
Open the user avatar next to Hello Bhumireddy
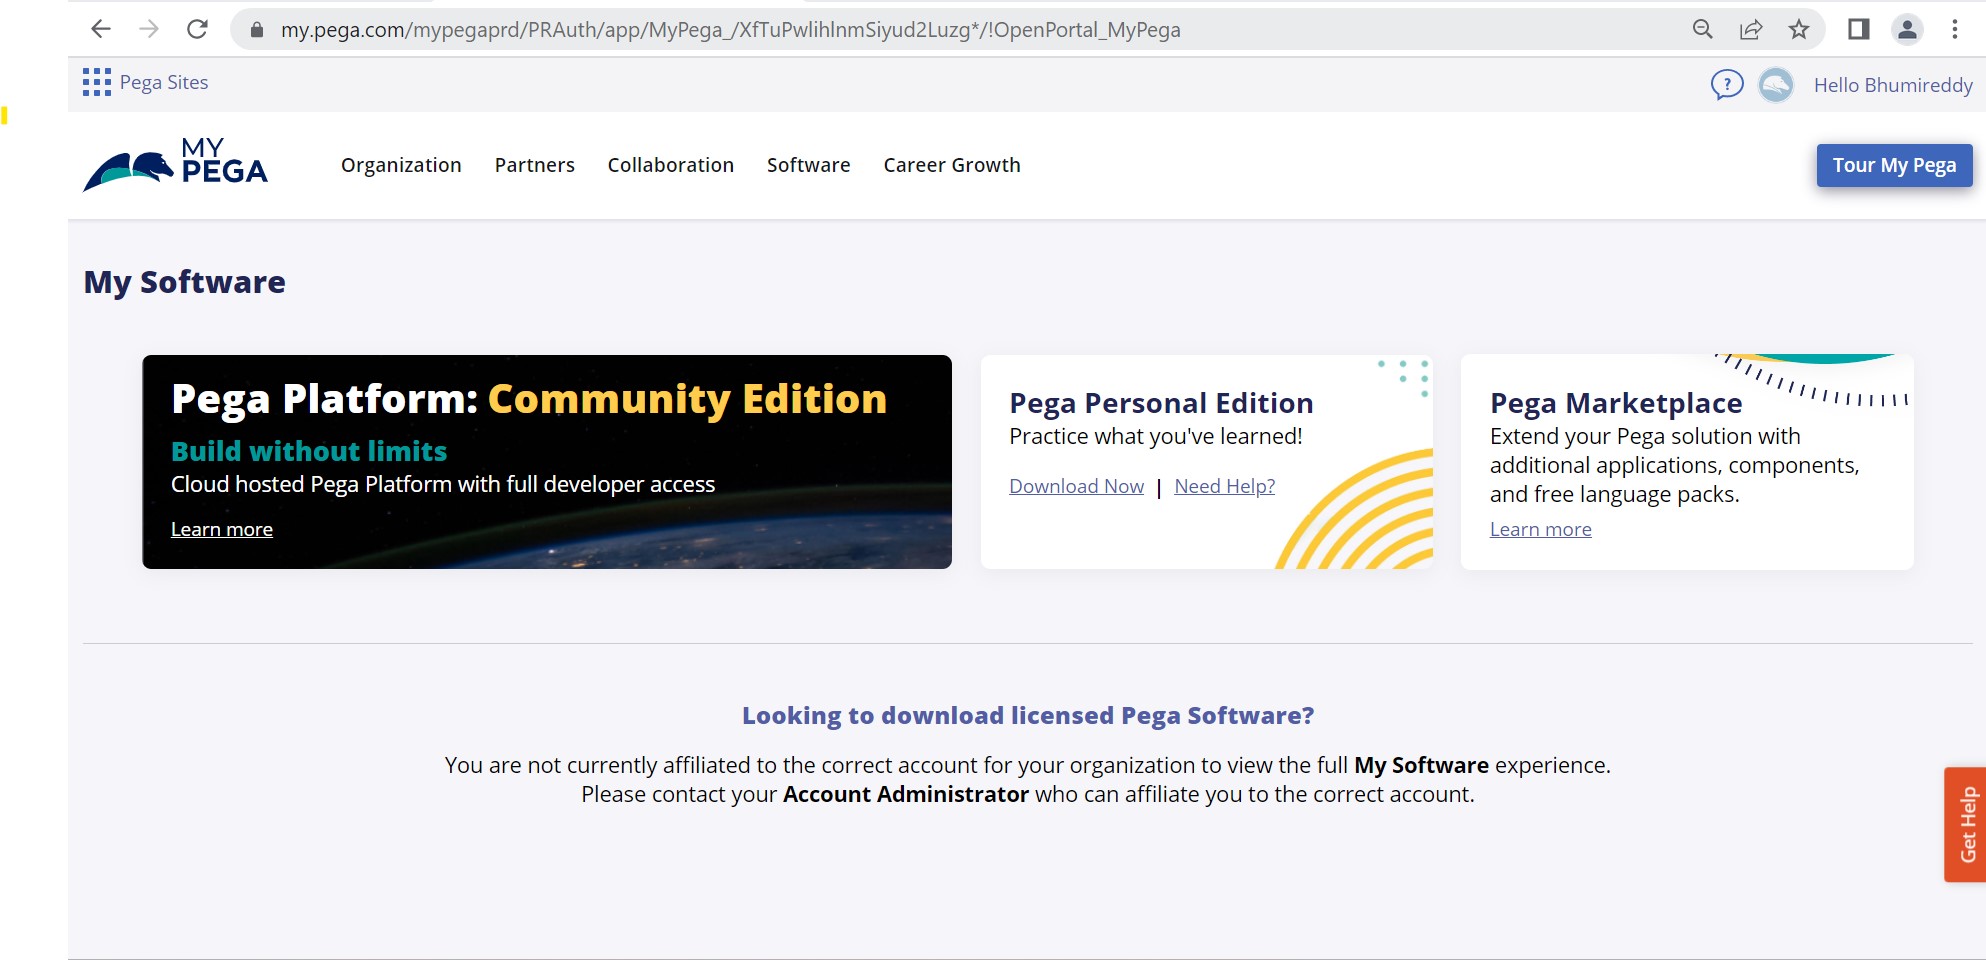[1775, 86]
